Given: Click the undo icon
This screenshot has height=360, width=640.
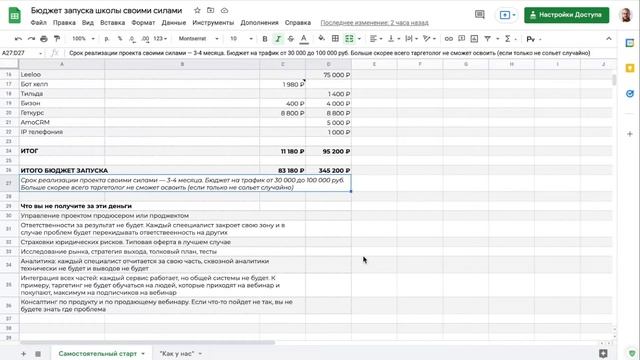Looking at the screenshot, I should tap(18, 39).
